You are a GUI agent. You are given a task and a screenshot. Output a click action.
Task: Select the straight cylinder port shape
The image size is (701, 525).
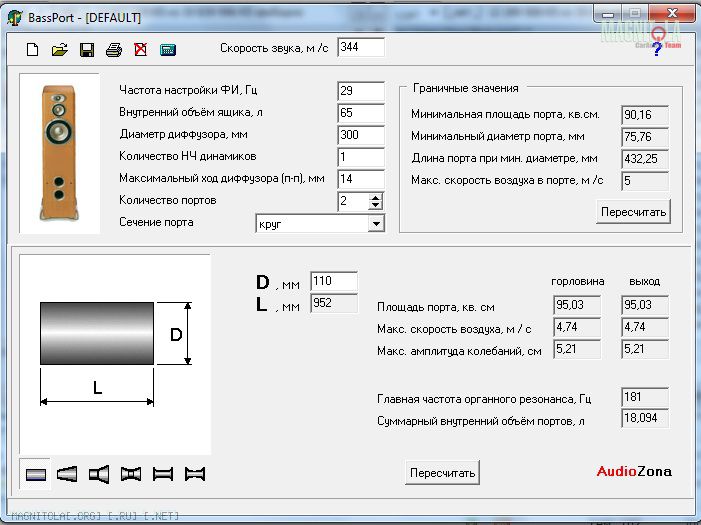36,474
